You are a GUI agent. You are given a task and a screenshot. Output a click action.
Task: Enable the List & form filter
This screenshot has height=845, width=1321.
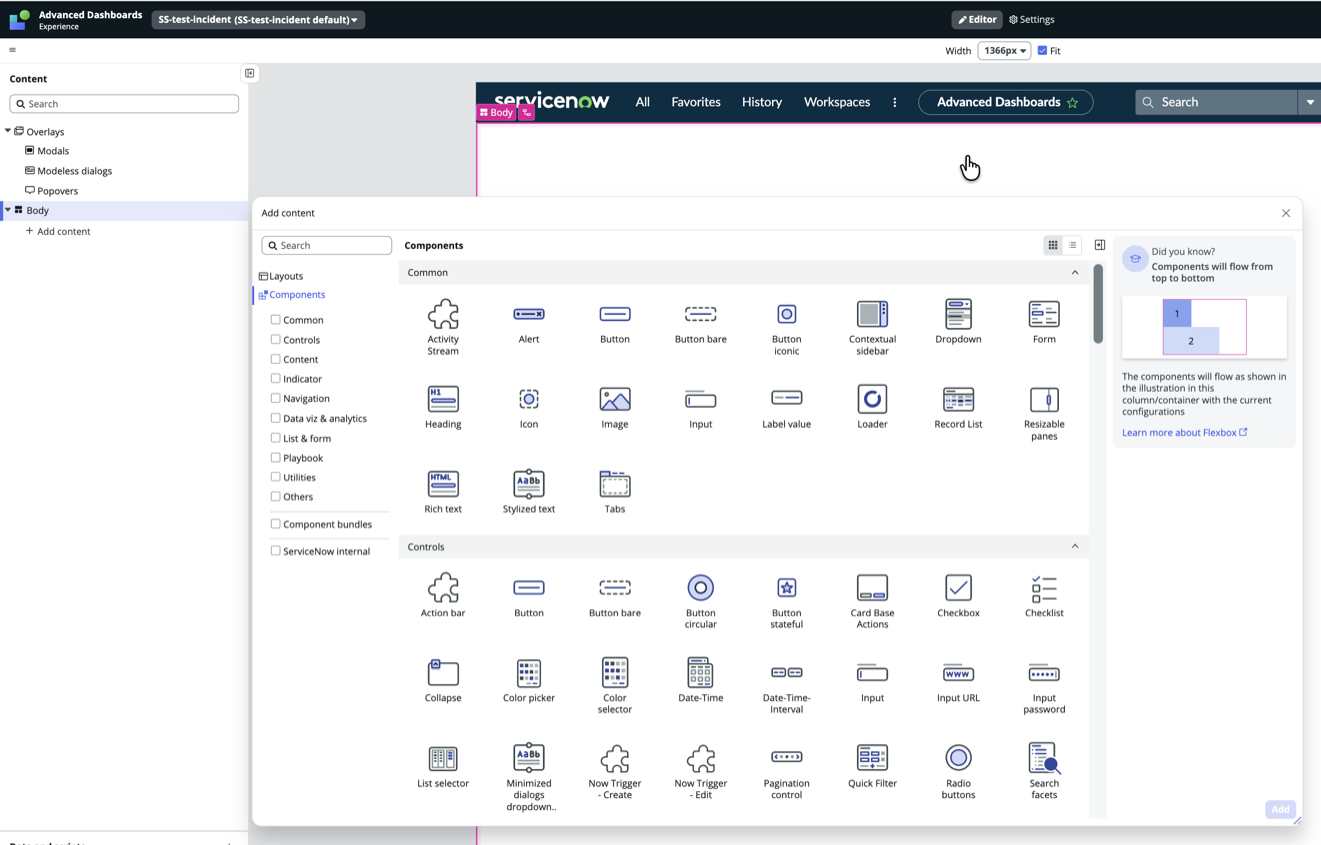click(x=275, y=437)
